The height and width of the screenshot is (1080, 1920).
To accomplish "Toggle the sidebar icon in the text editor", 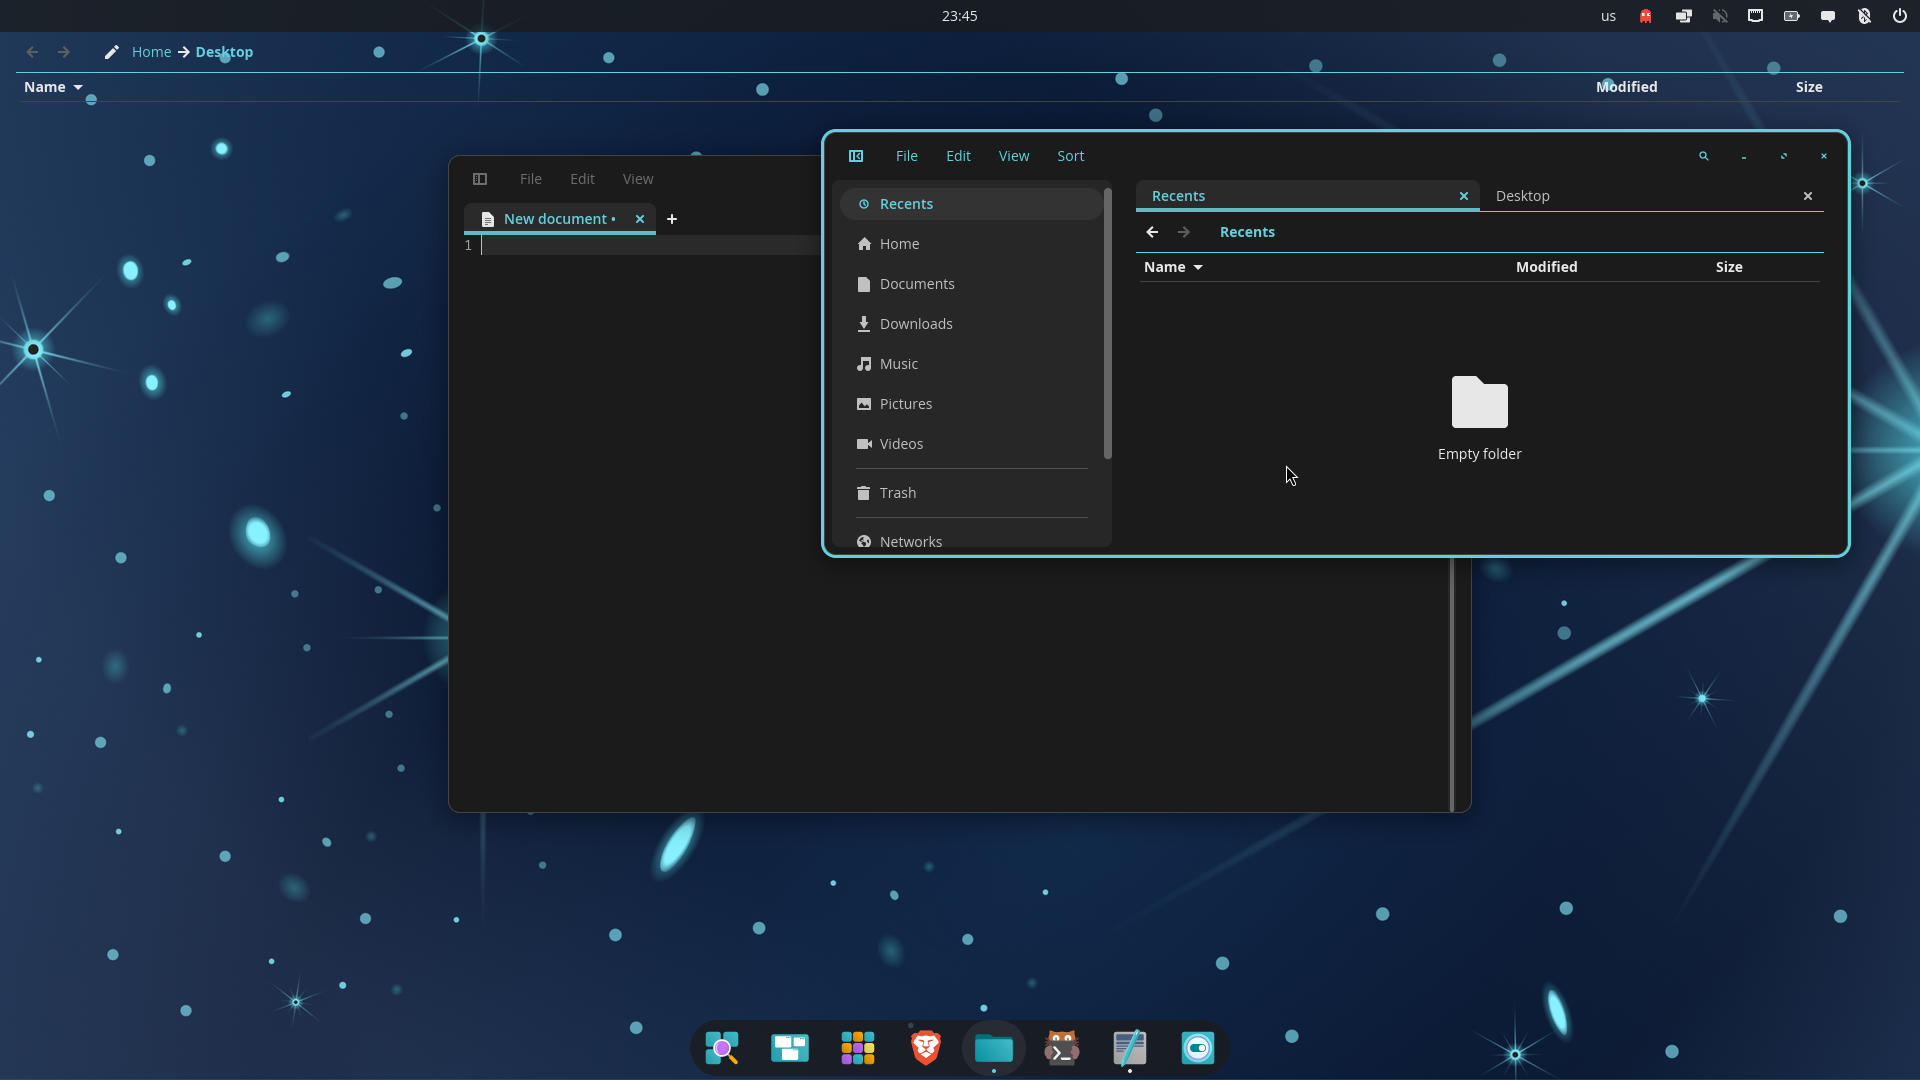I will (x=480, y=179).
